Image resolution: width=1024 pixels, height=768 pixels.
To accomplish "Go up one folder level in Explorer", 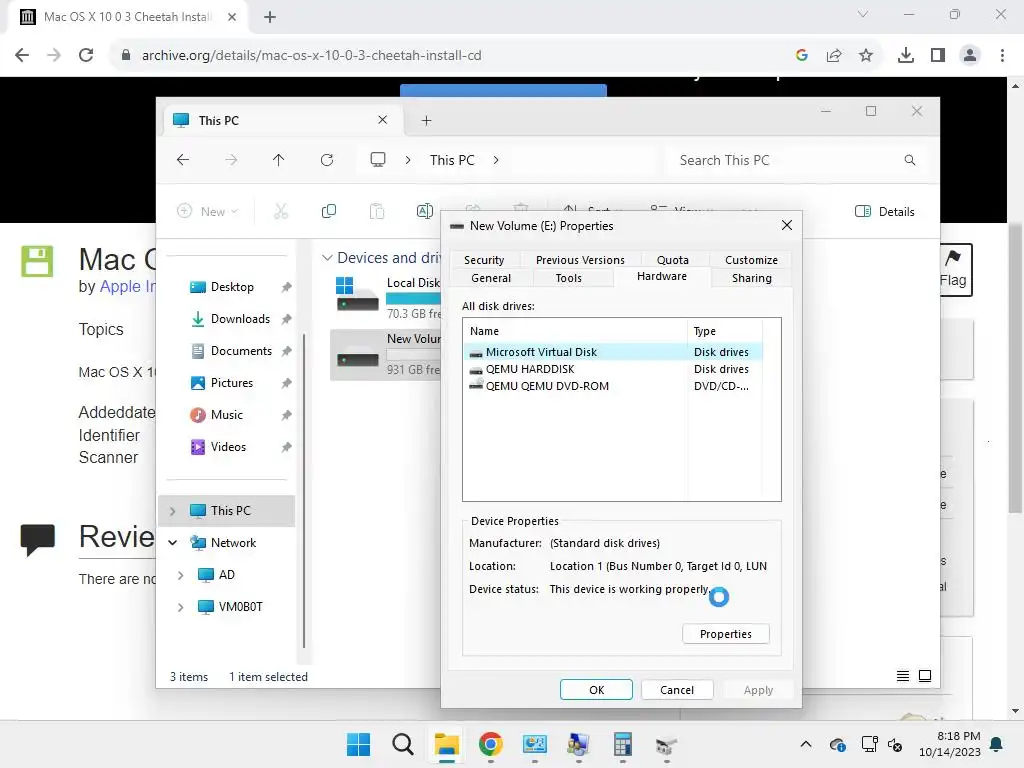I will point(279,160).
